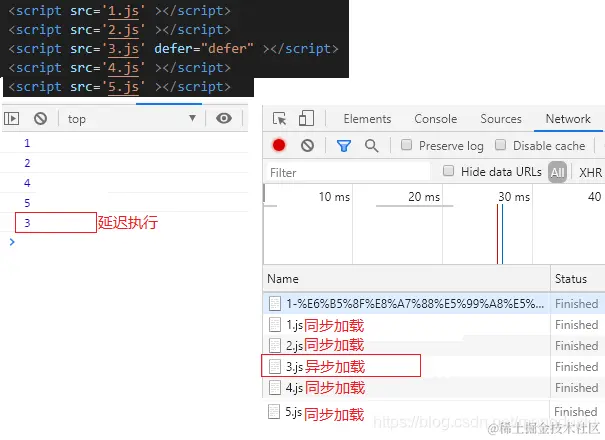Switch to the Elements tab
The width and height of the screenshot is (605, 440).
coord(367,119)
